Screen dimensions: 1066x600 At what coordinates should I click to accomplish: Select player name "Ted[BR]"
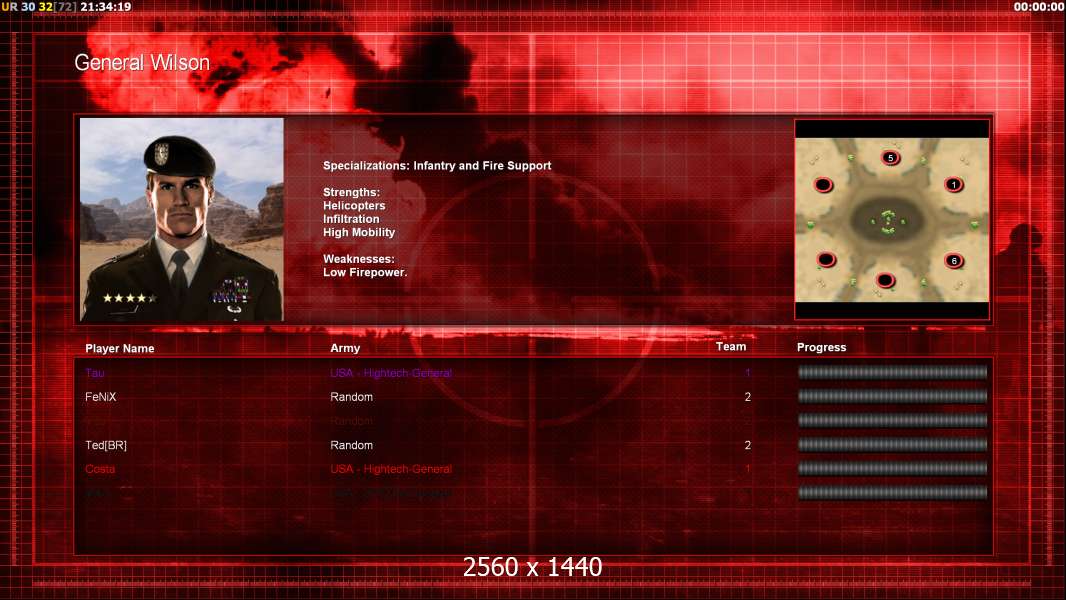pos(106,445)
